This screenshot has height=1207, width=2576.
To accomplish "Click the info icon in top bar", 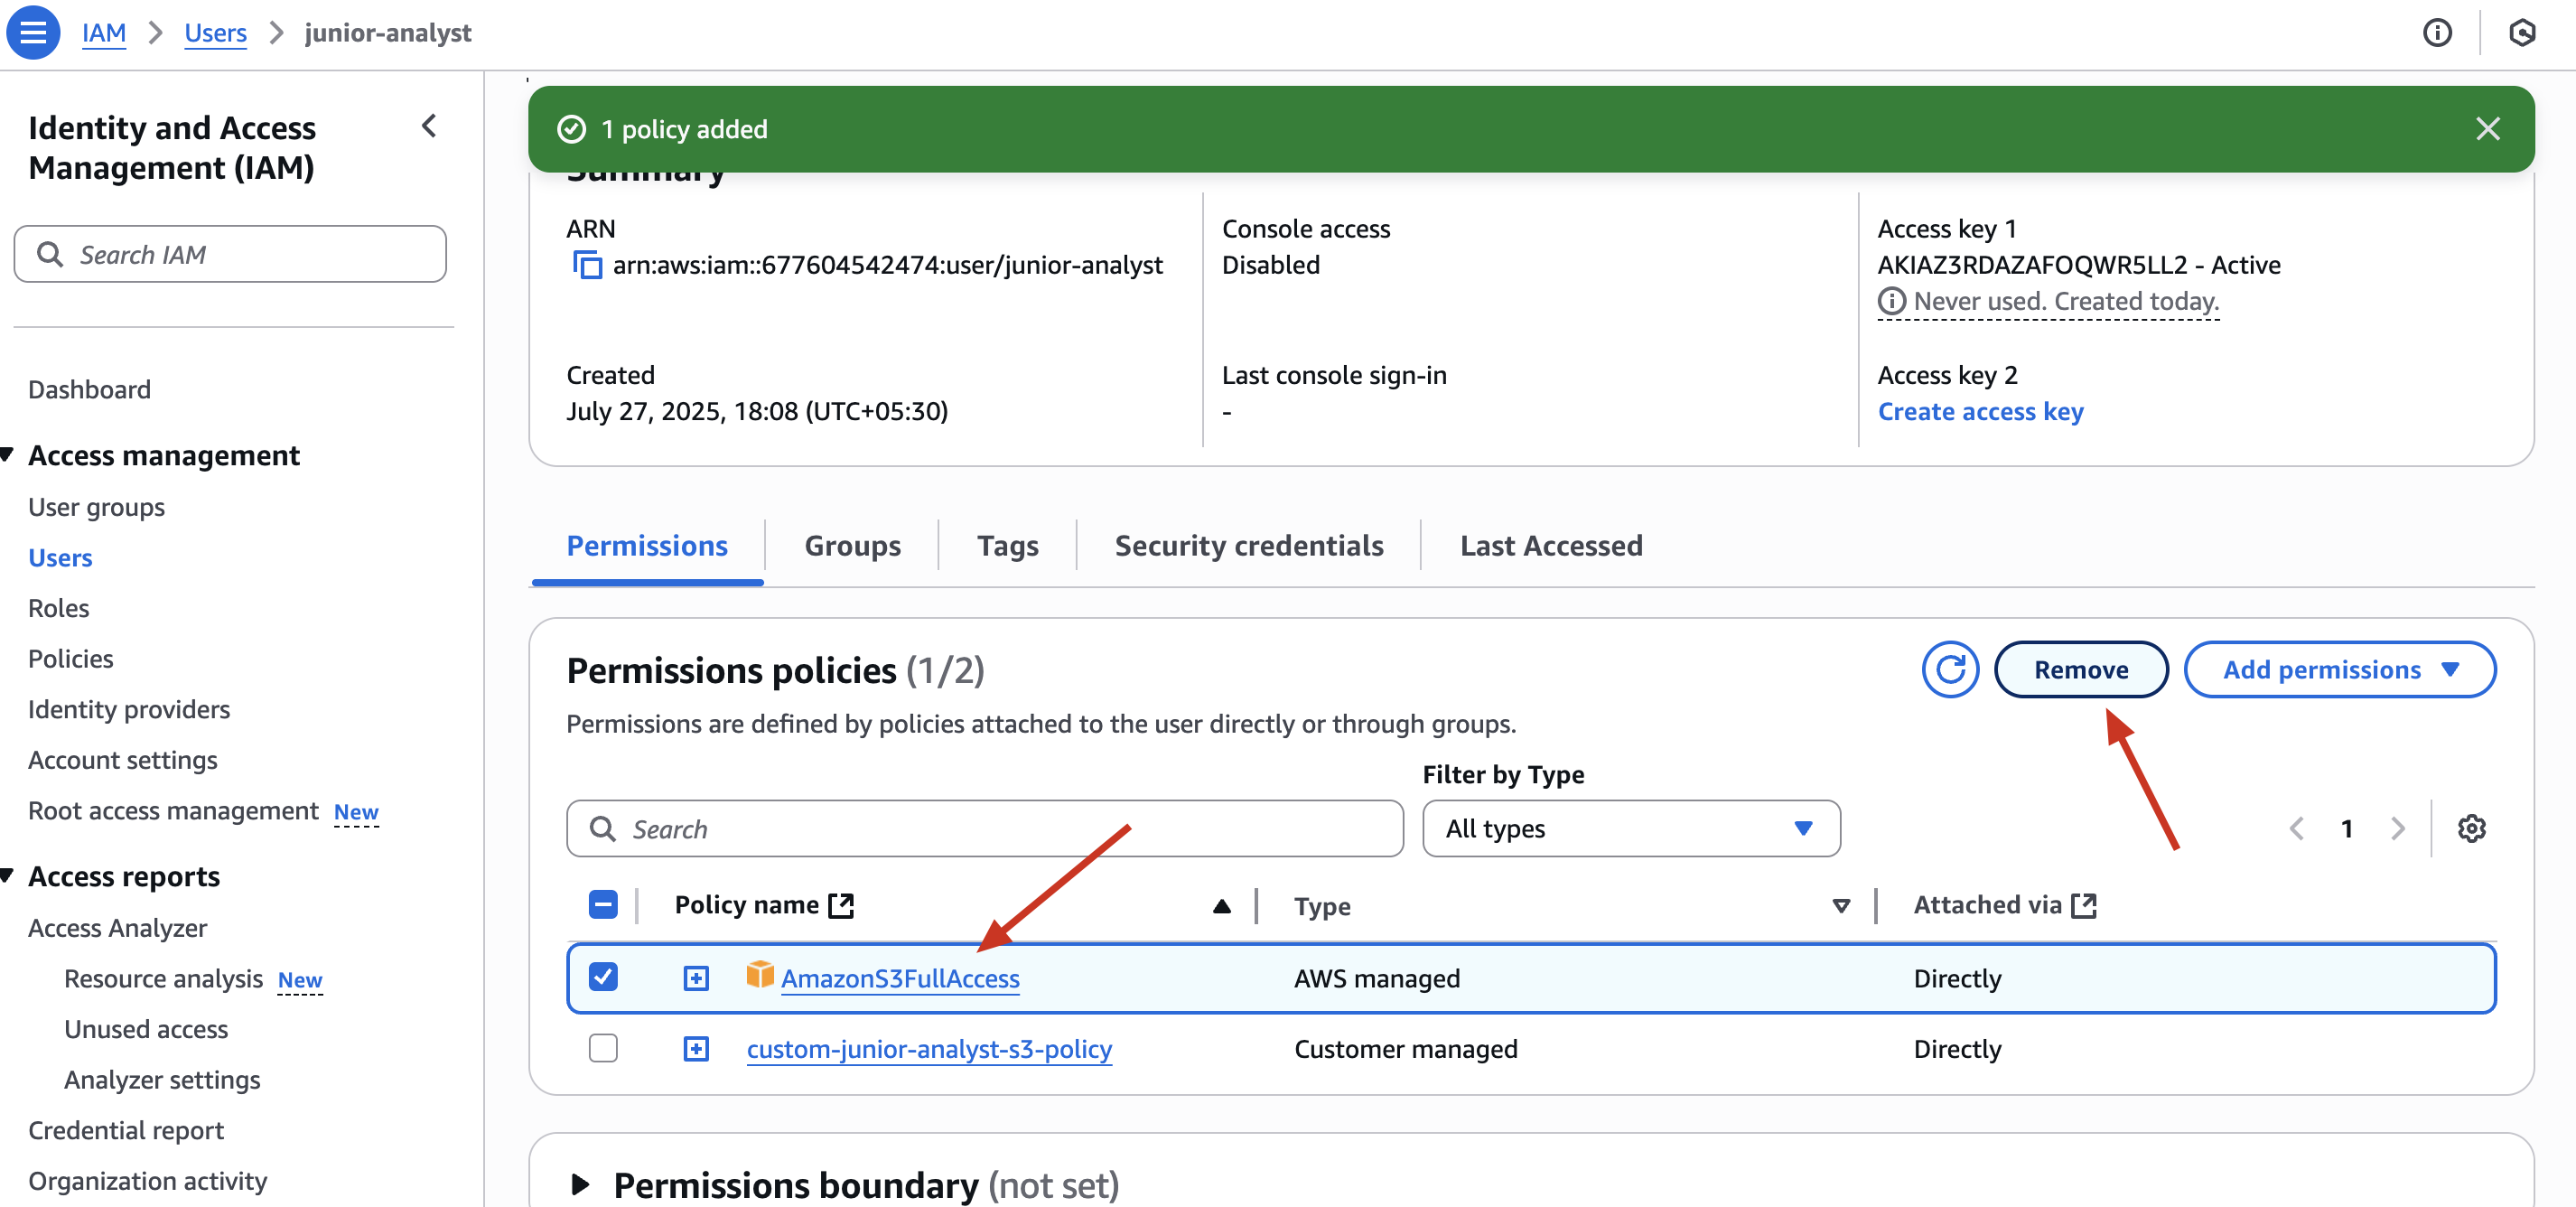I will [2436, 33].
